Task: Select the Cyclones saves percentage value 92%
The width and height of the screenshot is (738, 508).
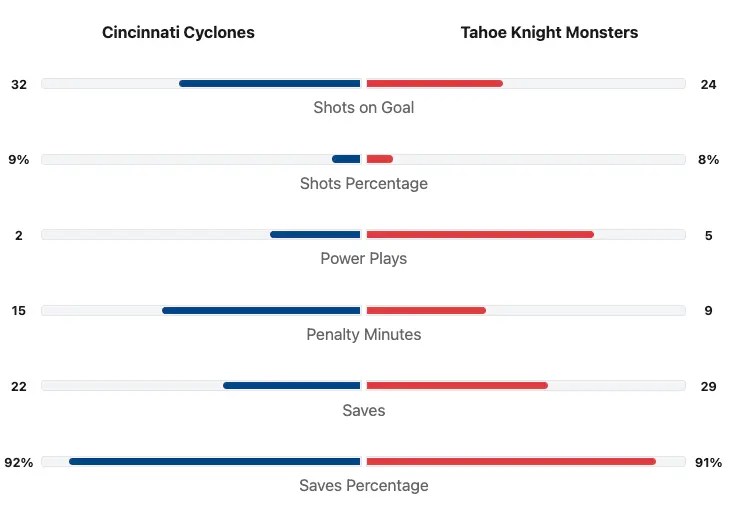Action: pos(19,462)
